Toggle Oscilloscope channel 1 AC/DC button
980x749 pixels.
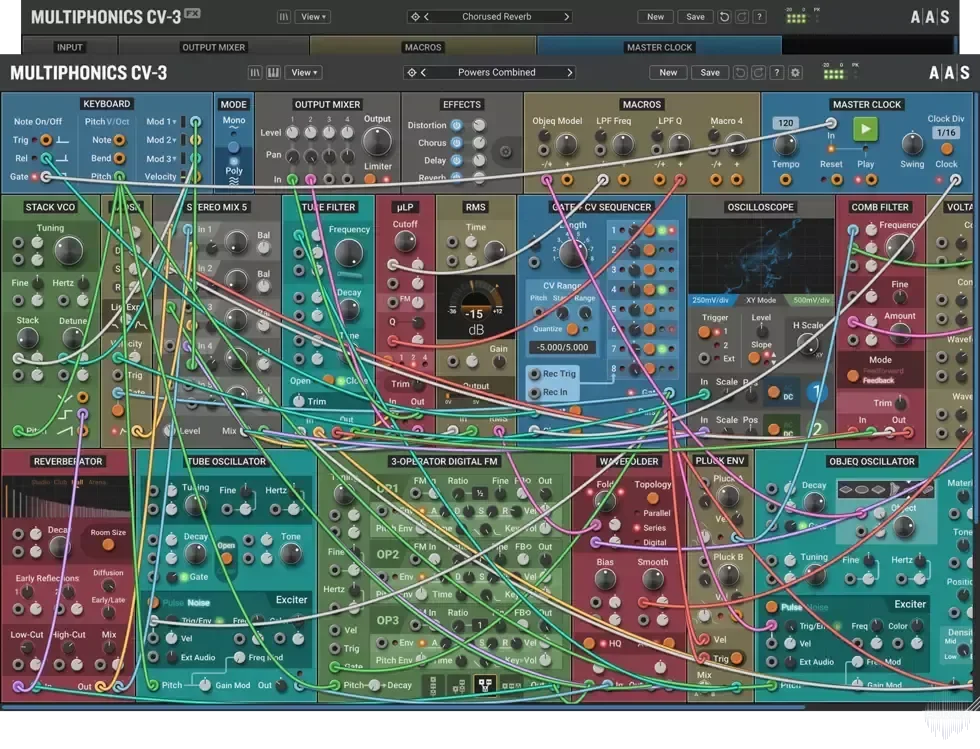tap(774, 393)
